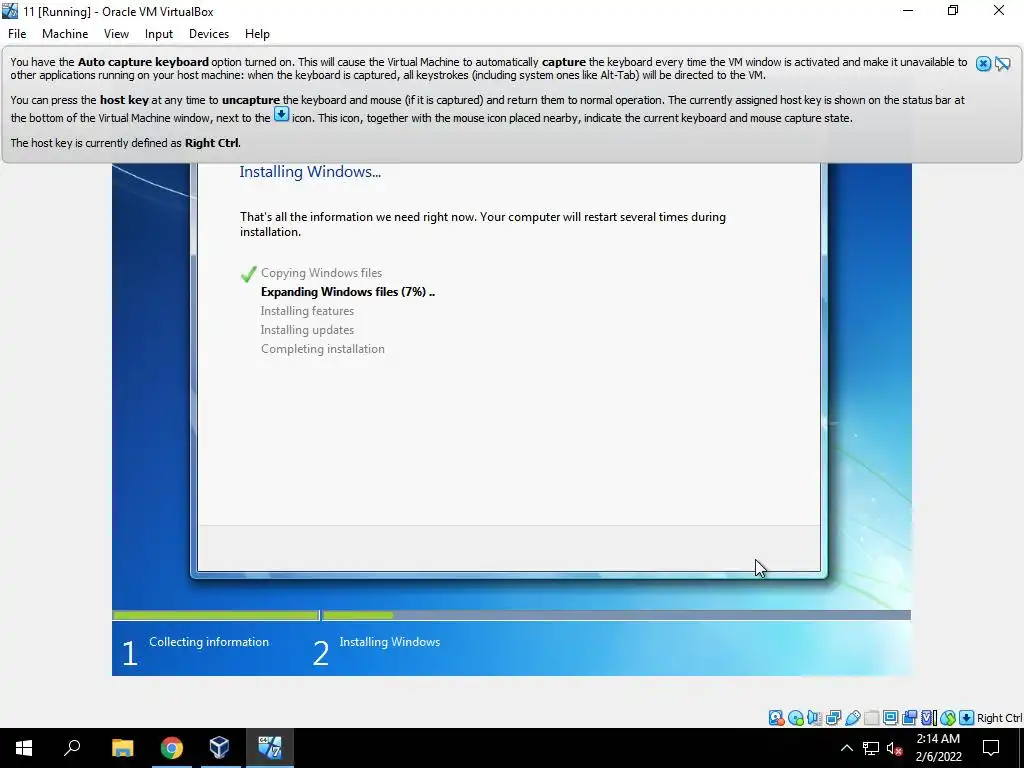Click the USB devices status icon
1024x768 pixels.
(853, 718)
